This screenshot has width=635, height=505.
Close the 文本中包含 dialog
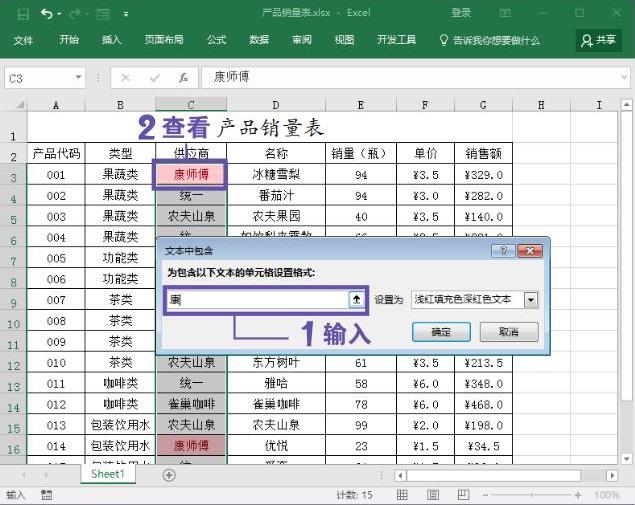point(530,251)
